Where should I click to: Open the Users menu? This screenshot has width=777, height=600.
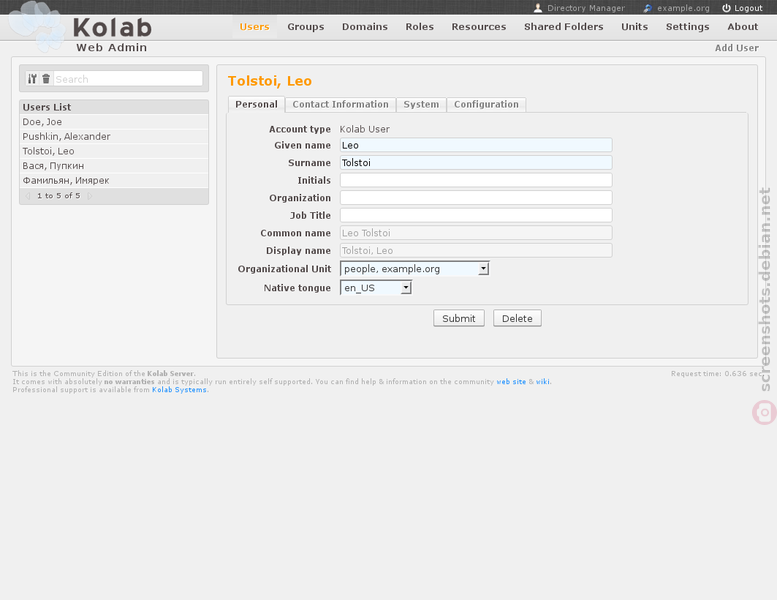pyautogui.click(x=254, y=27)
